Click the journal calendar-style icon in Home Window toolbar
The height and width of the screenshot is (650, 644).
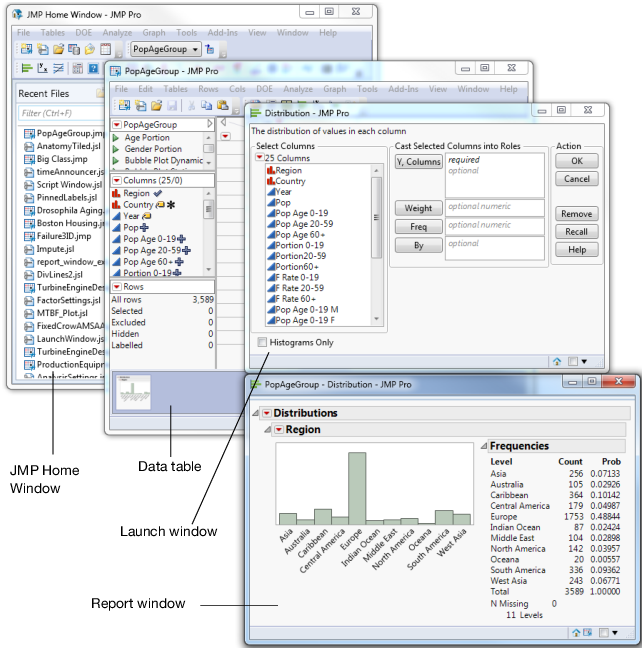pos(106,49)
